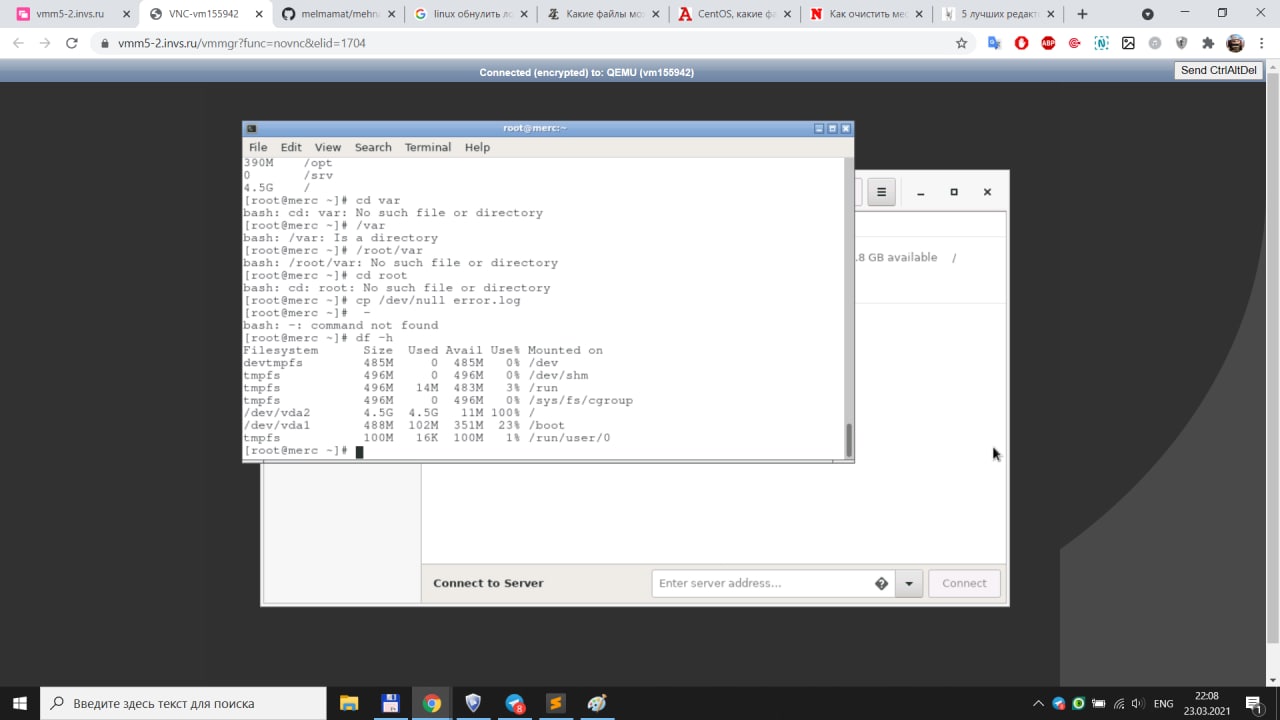View site security lock info

105,44
